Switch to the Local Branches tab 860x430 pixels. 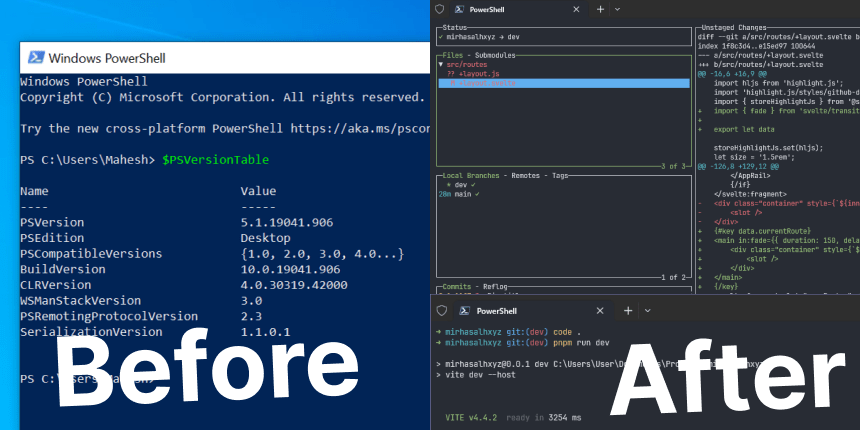tap(471, 176)
